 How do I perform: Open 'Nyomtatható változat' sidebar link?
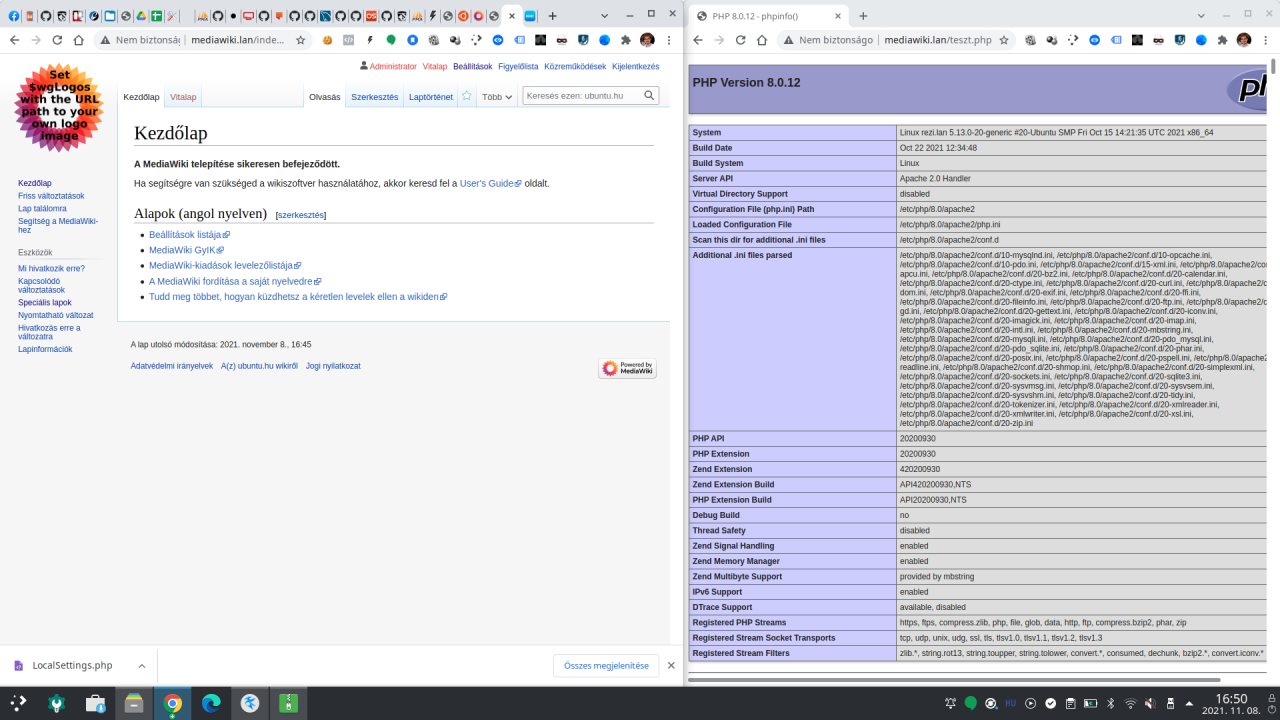point(56,315)
